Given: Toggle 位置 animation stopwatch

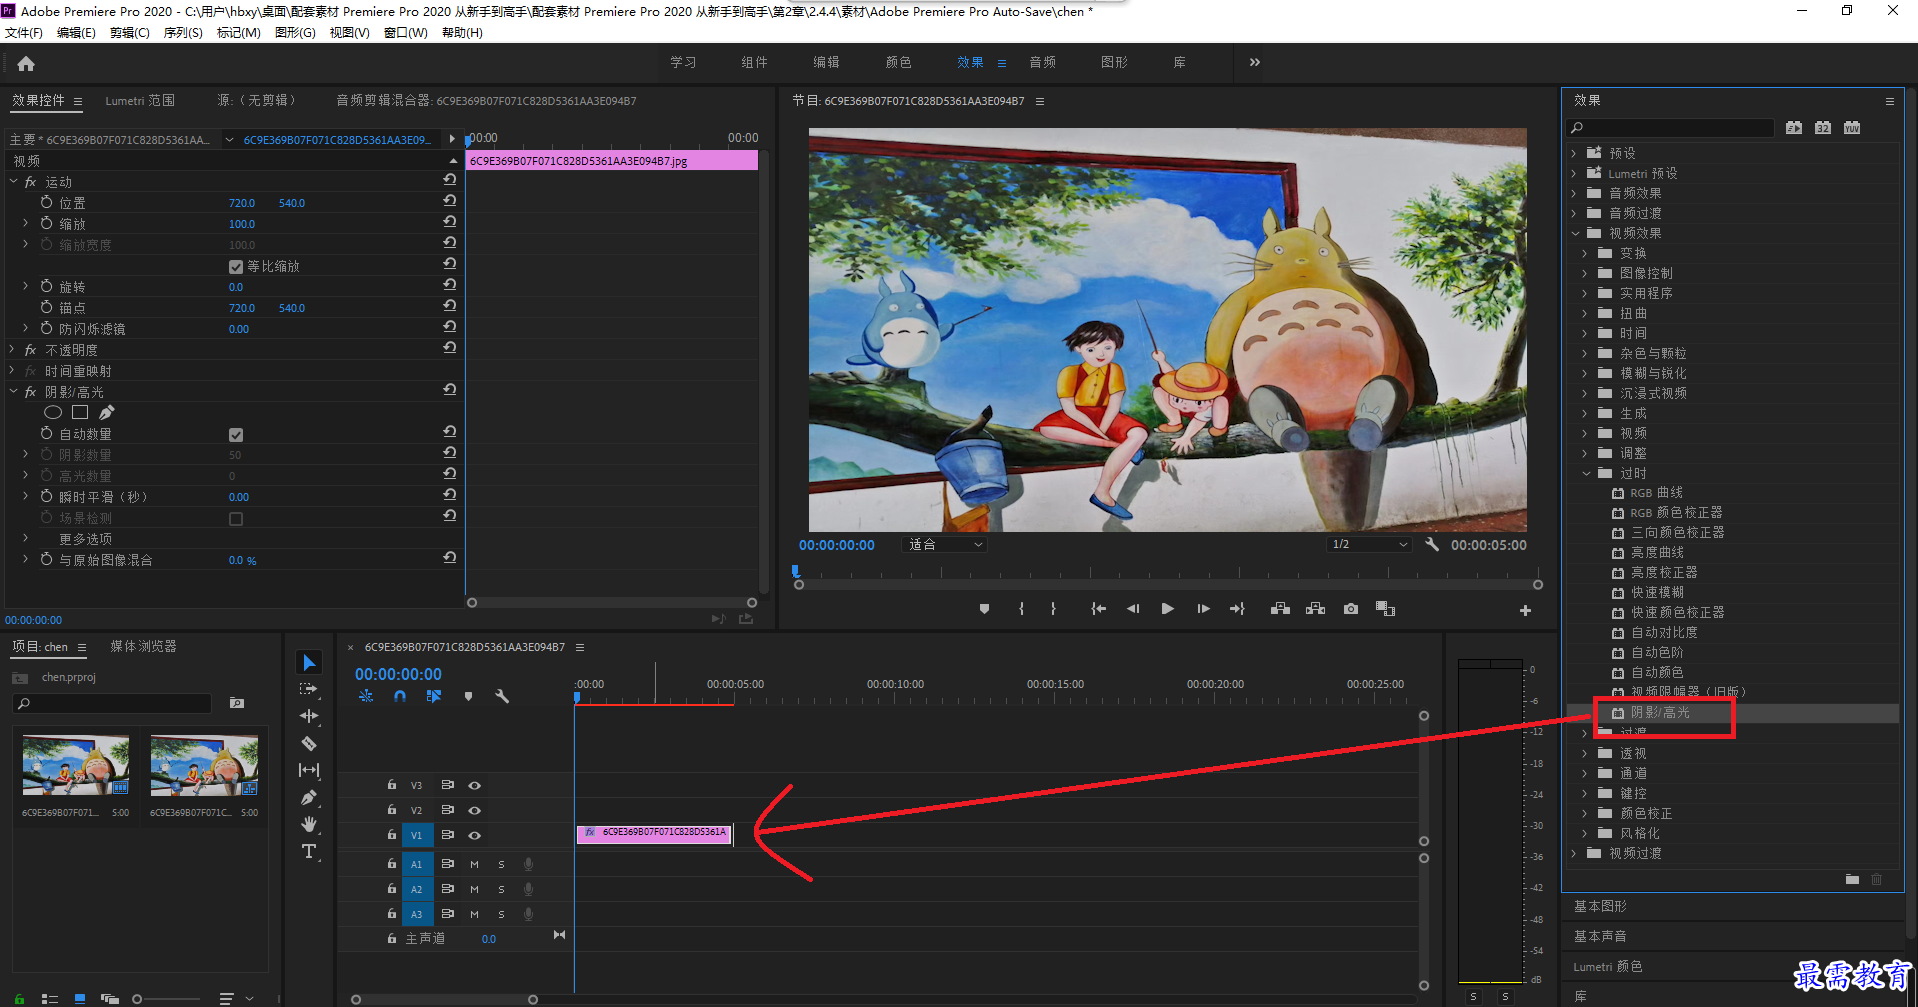Looking at the screenshot, I should pyautogui.click(x=46, y=202).
